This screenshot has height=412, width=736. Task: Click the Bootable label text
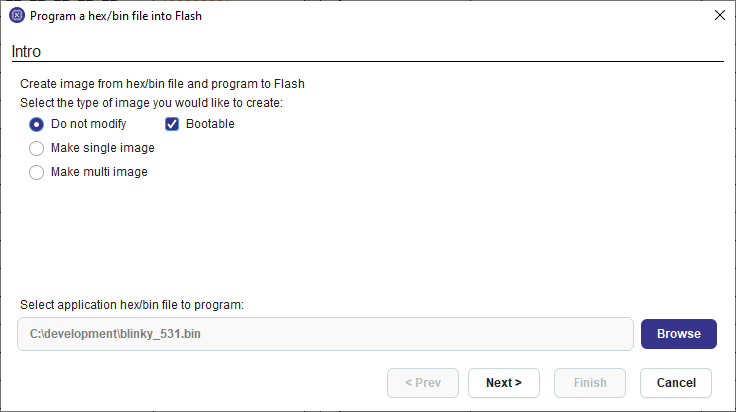click(210, 124)
